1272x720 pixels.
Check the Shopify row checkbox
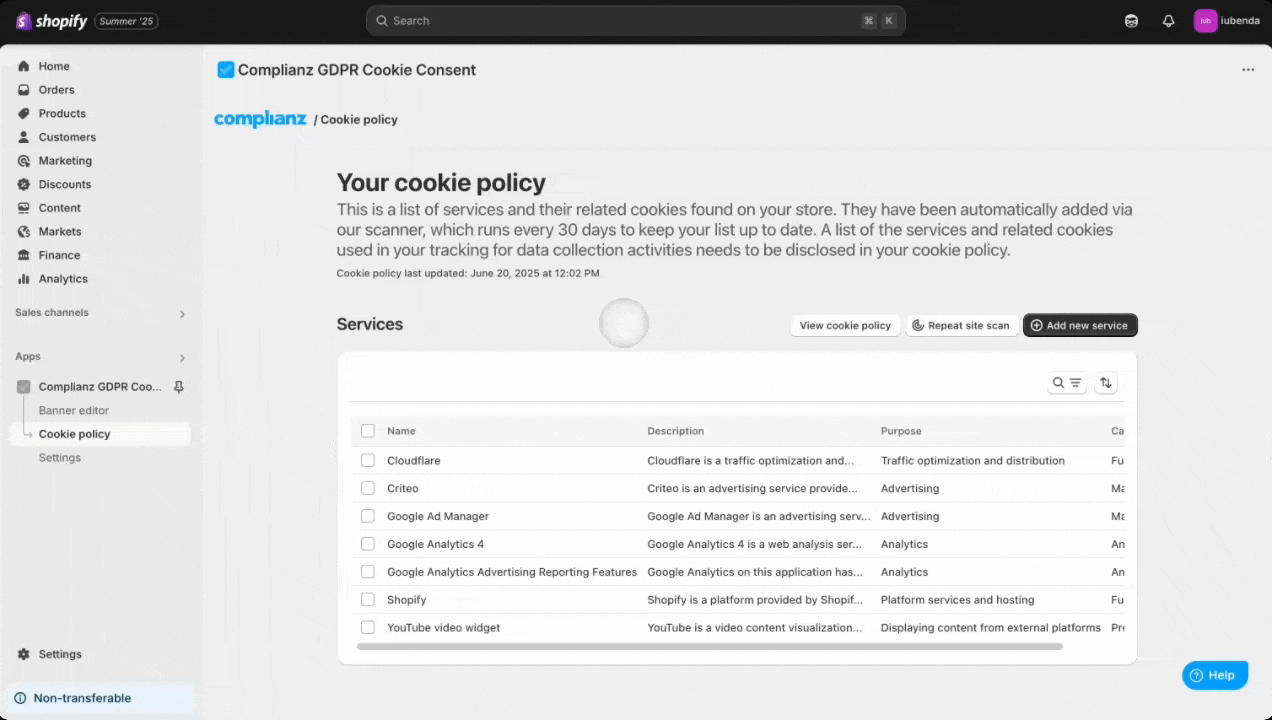click(368, 600)
